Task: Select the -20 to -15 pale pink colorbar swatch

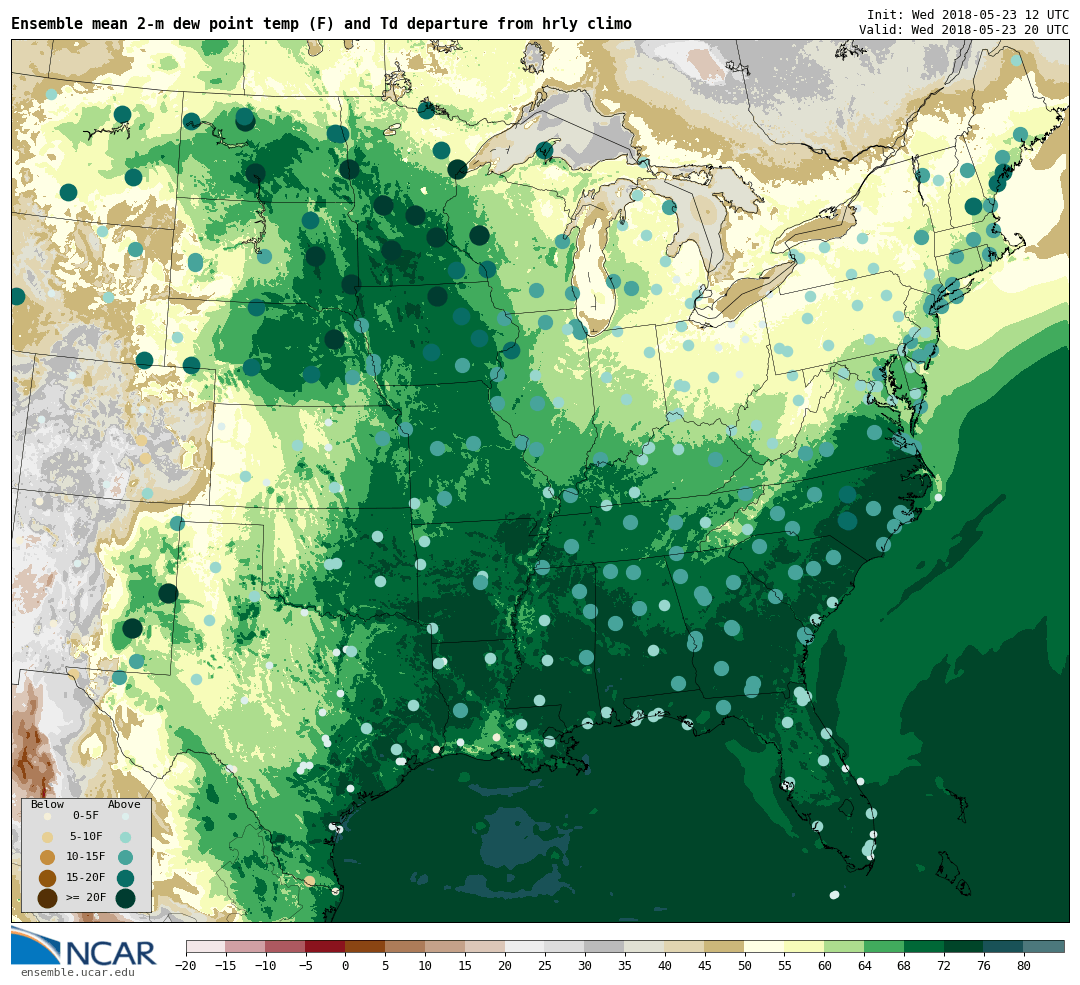Action: [206, 947]
